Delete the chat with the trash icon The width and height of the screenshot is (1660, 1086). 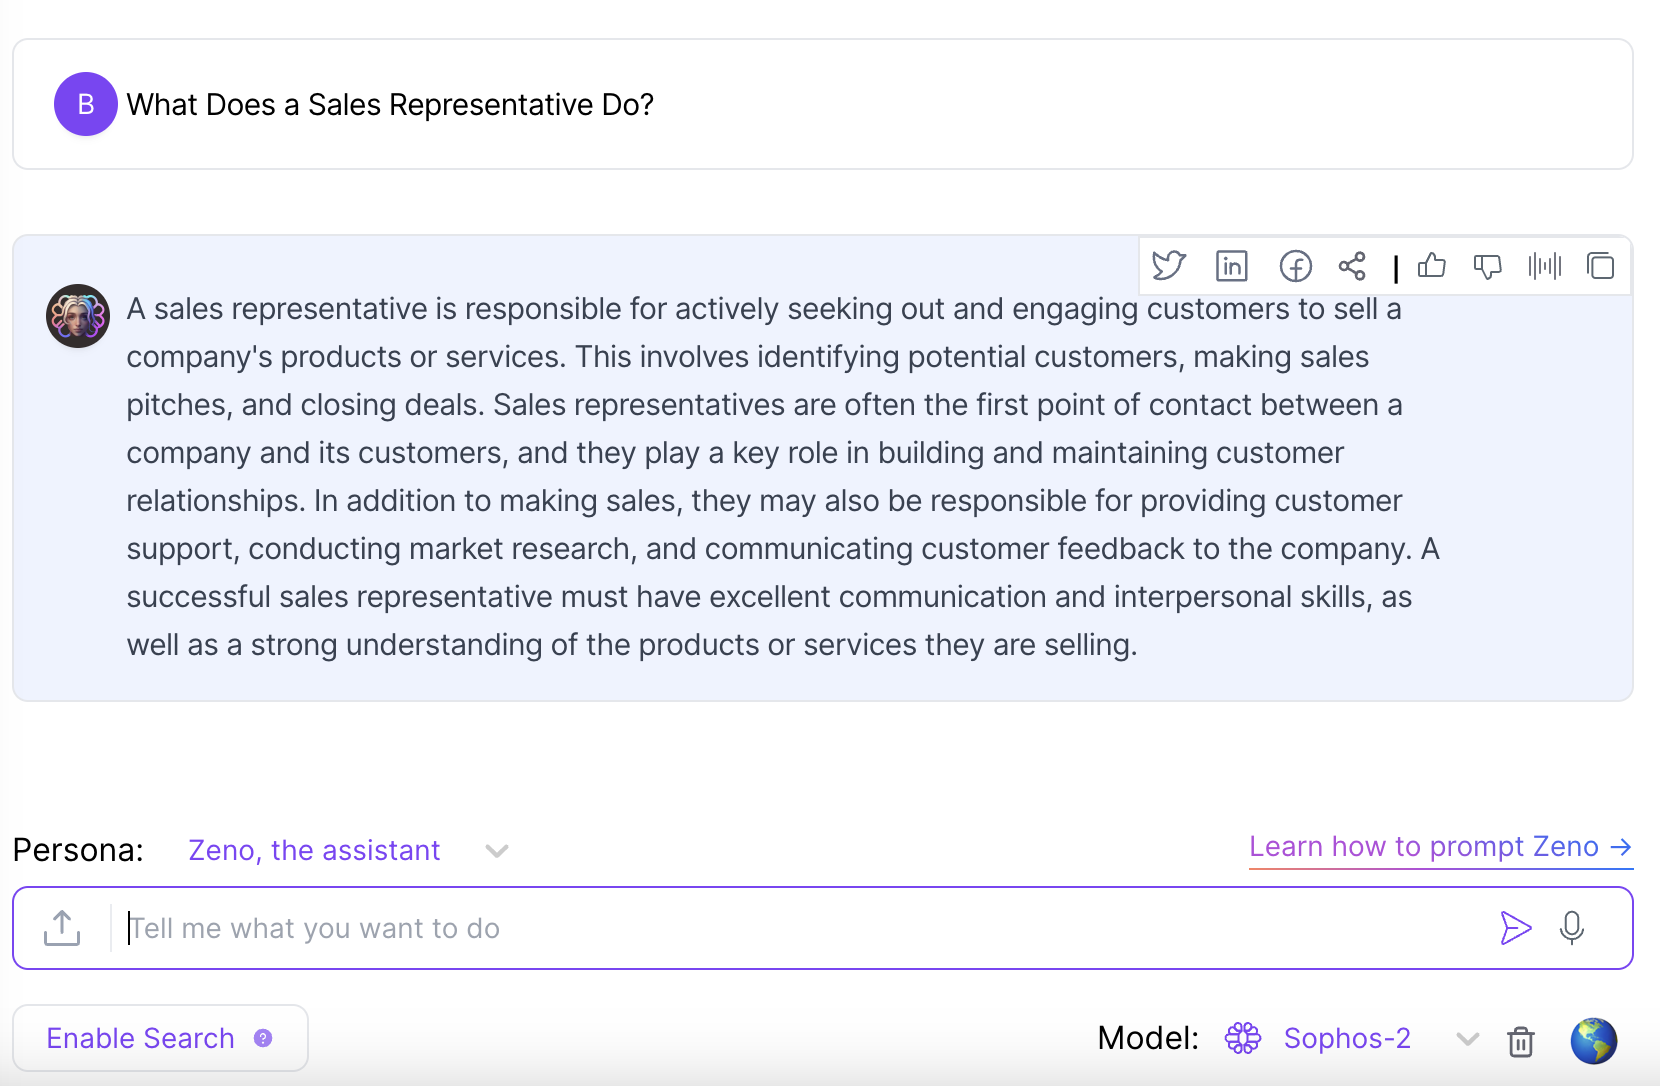coord(1521,1041)
